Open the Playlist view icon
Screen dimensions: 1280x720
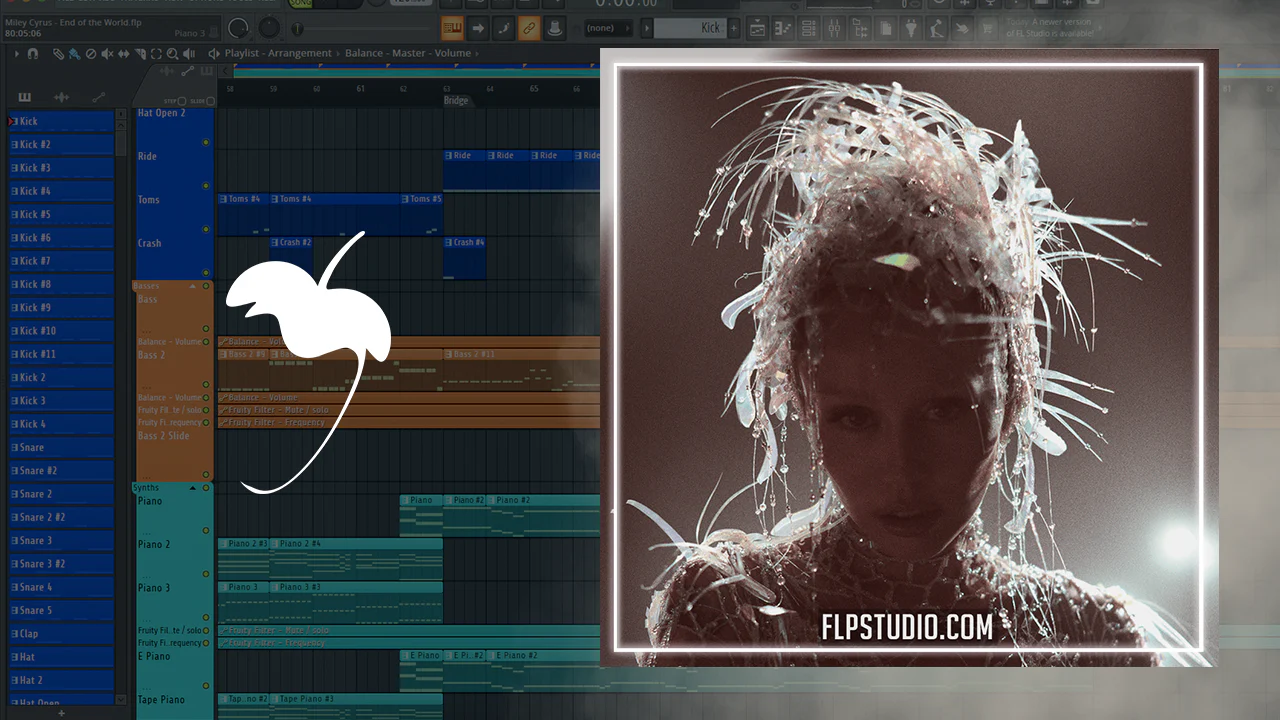tap(758, 28)
